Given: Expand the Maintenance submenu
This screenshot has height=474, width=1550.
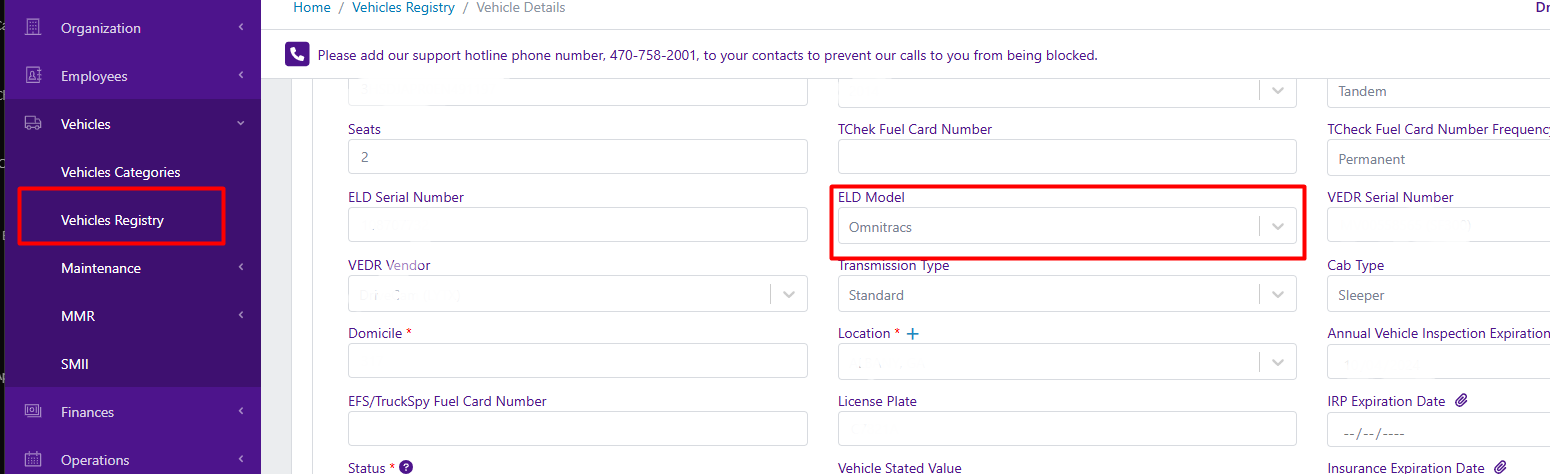Looking at the screenshot, I should pyautogui.click(x=130, y=268).
